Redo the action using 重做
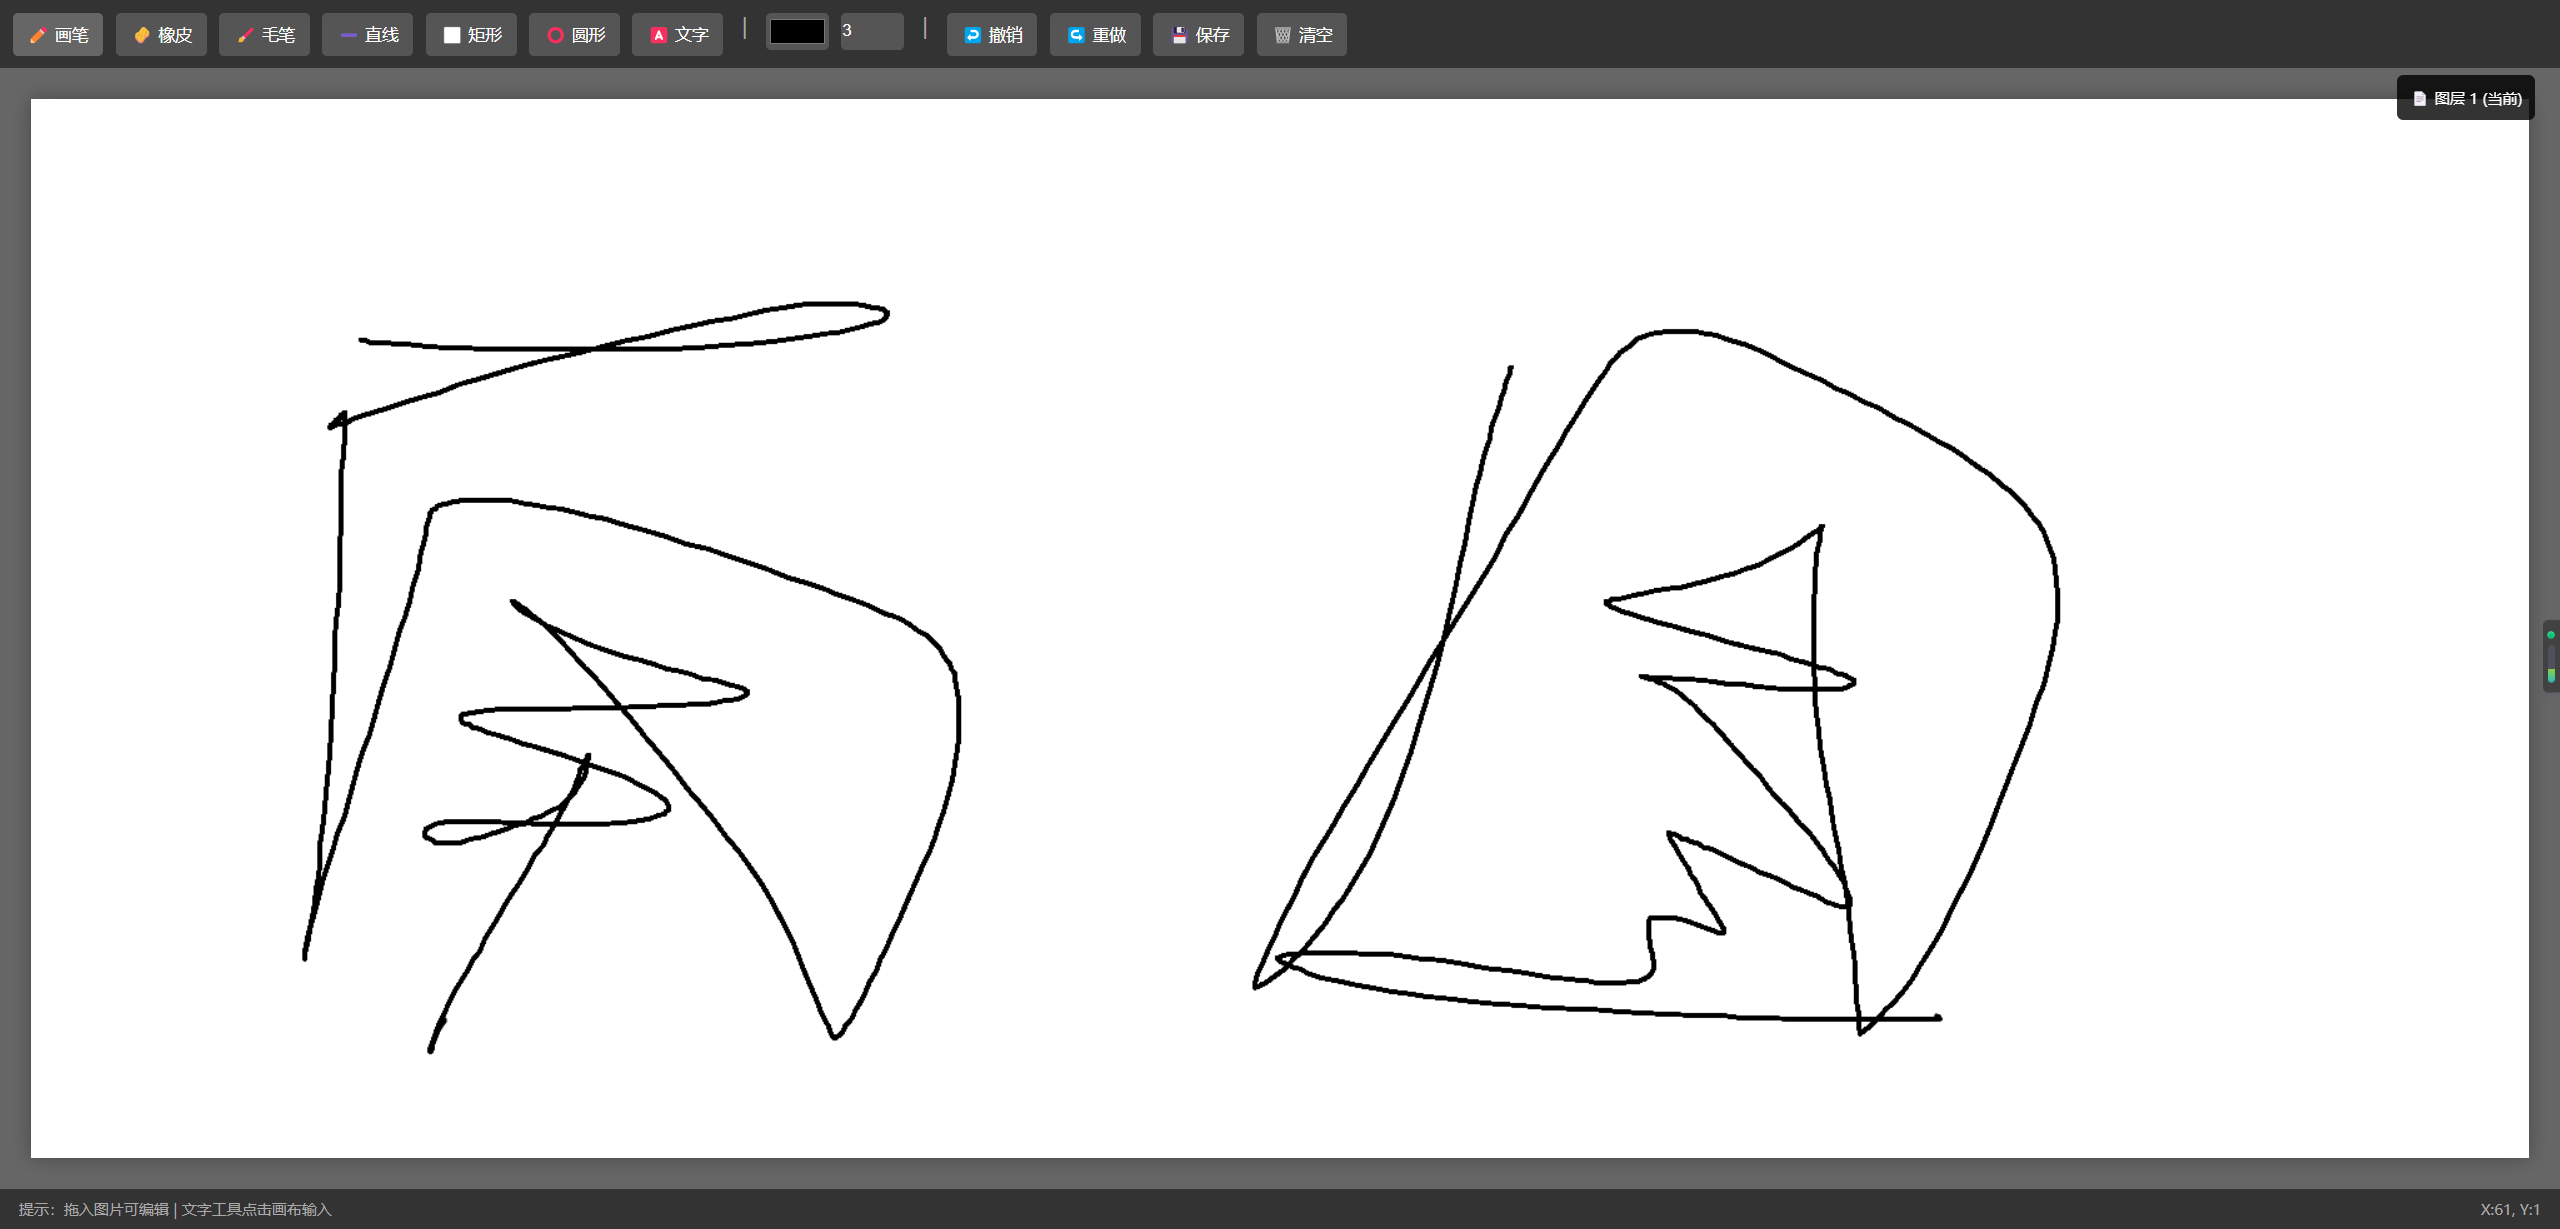The height and width of the screenshot is (1229, 2560). (x=1095, y=35)
